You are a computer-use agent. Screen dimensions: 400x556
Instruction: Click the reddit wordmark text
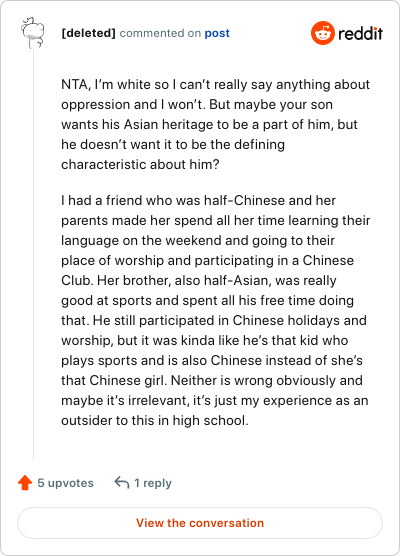click(360, 33)
